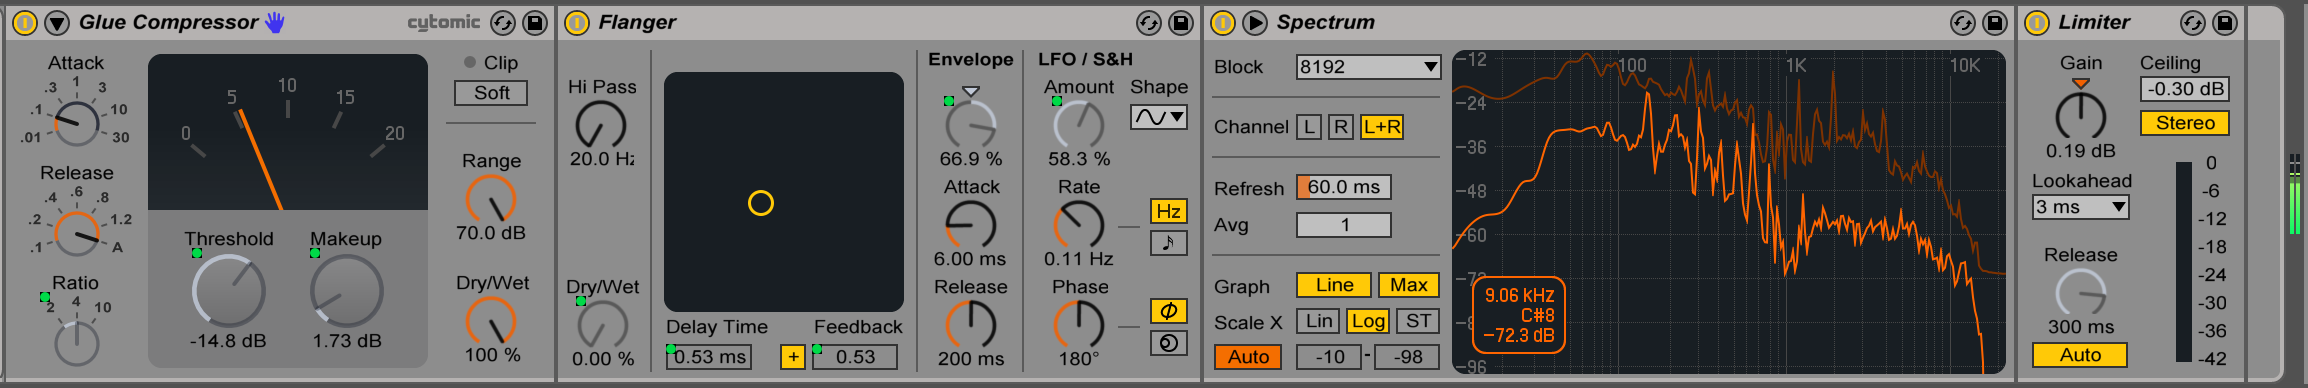Toggle the Spectrum device activator
2308x388 pixels.
click(x=1223, y=22)
